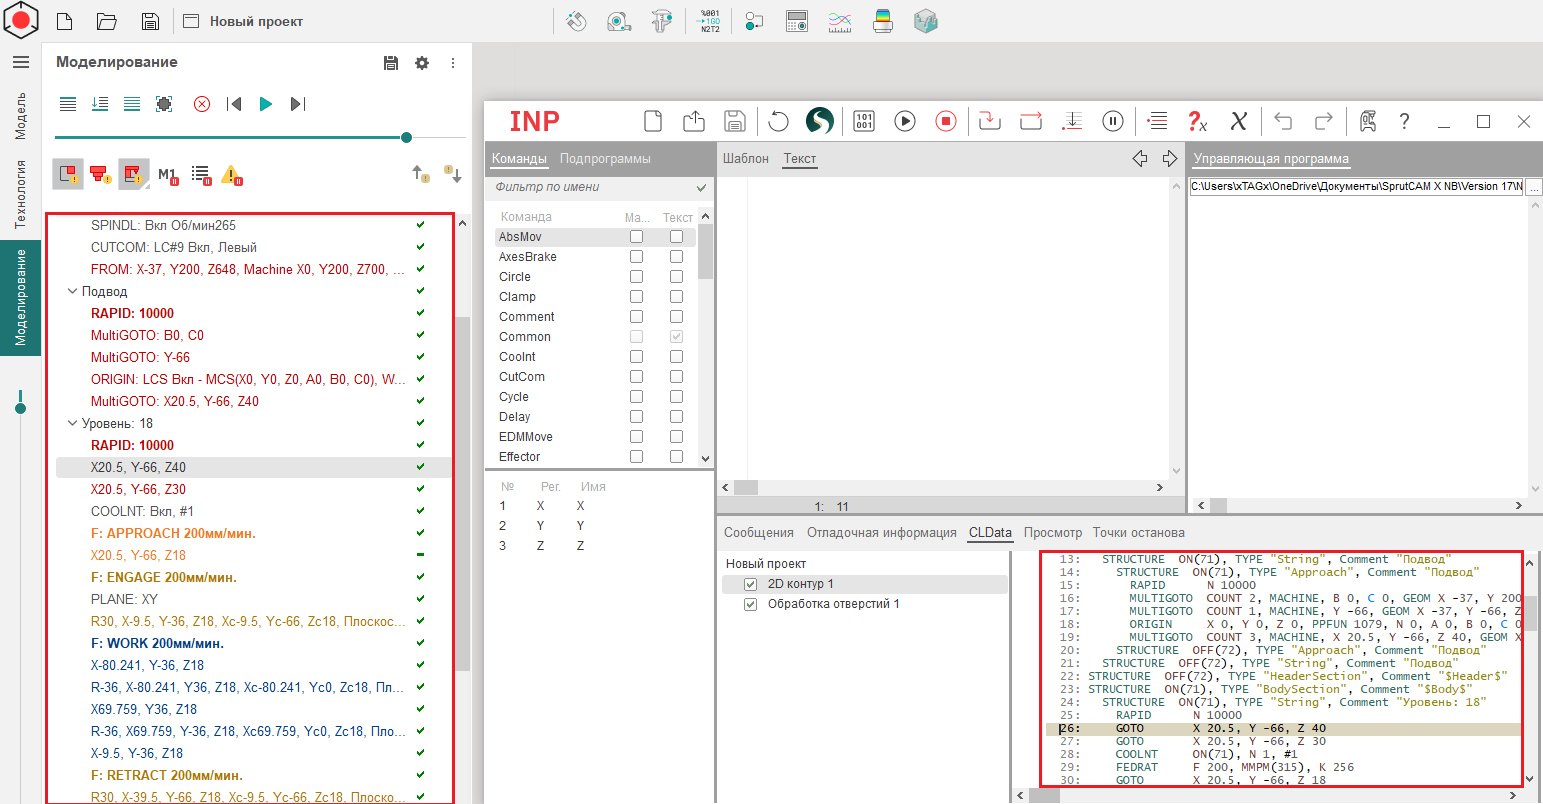Open the simulation settings gear

click(422, 63)
